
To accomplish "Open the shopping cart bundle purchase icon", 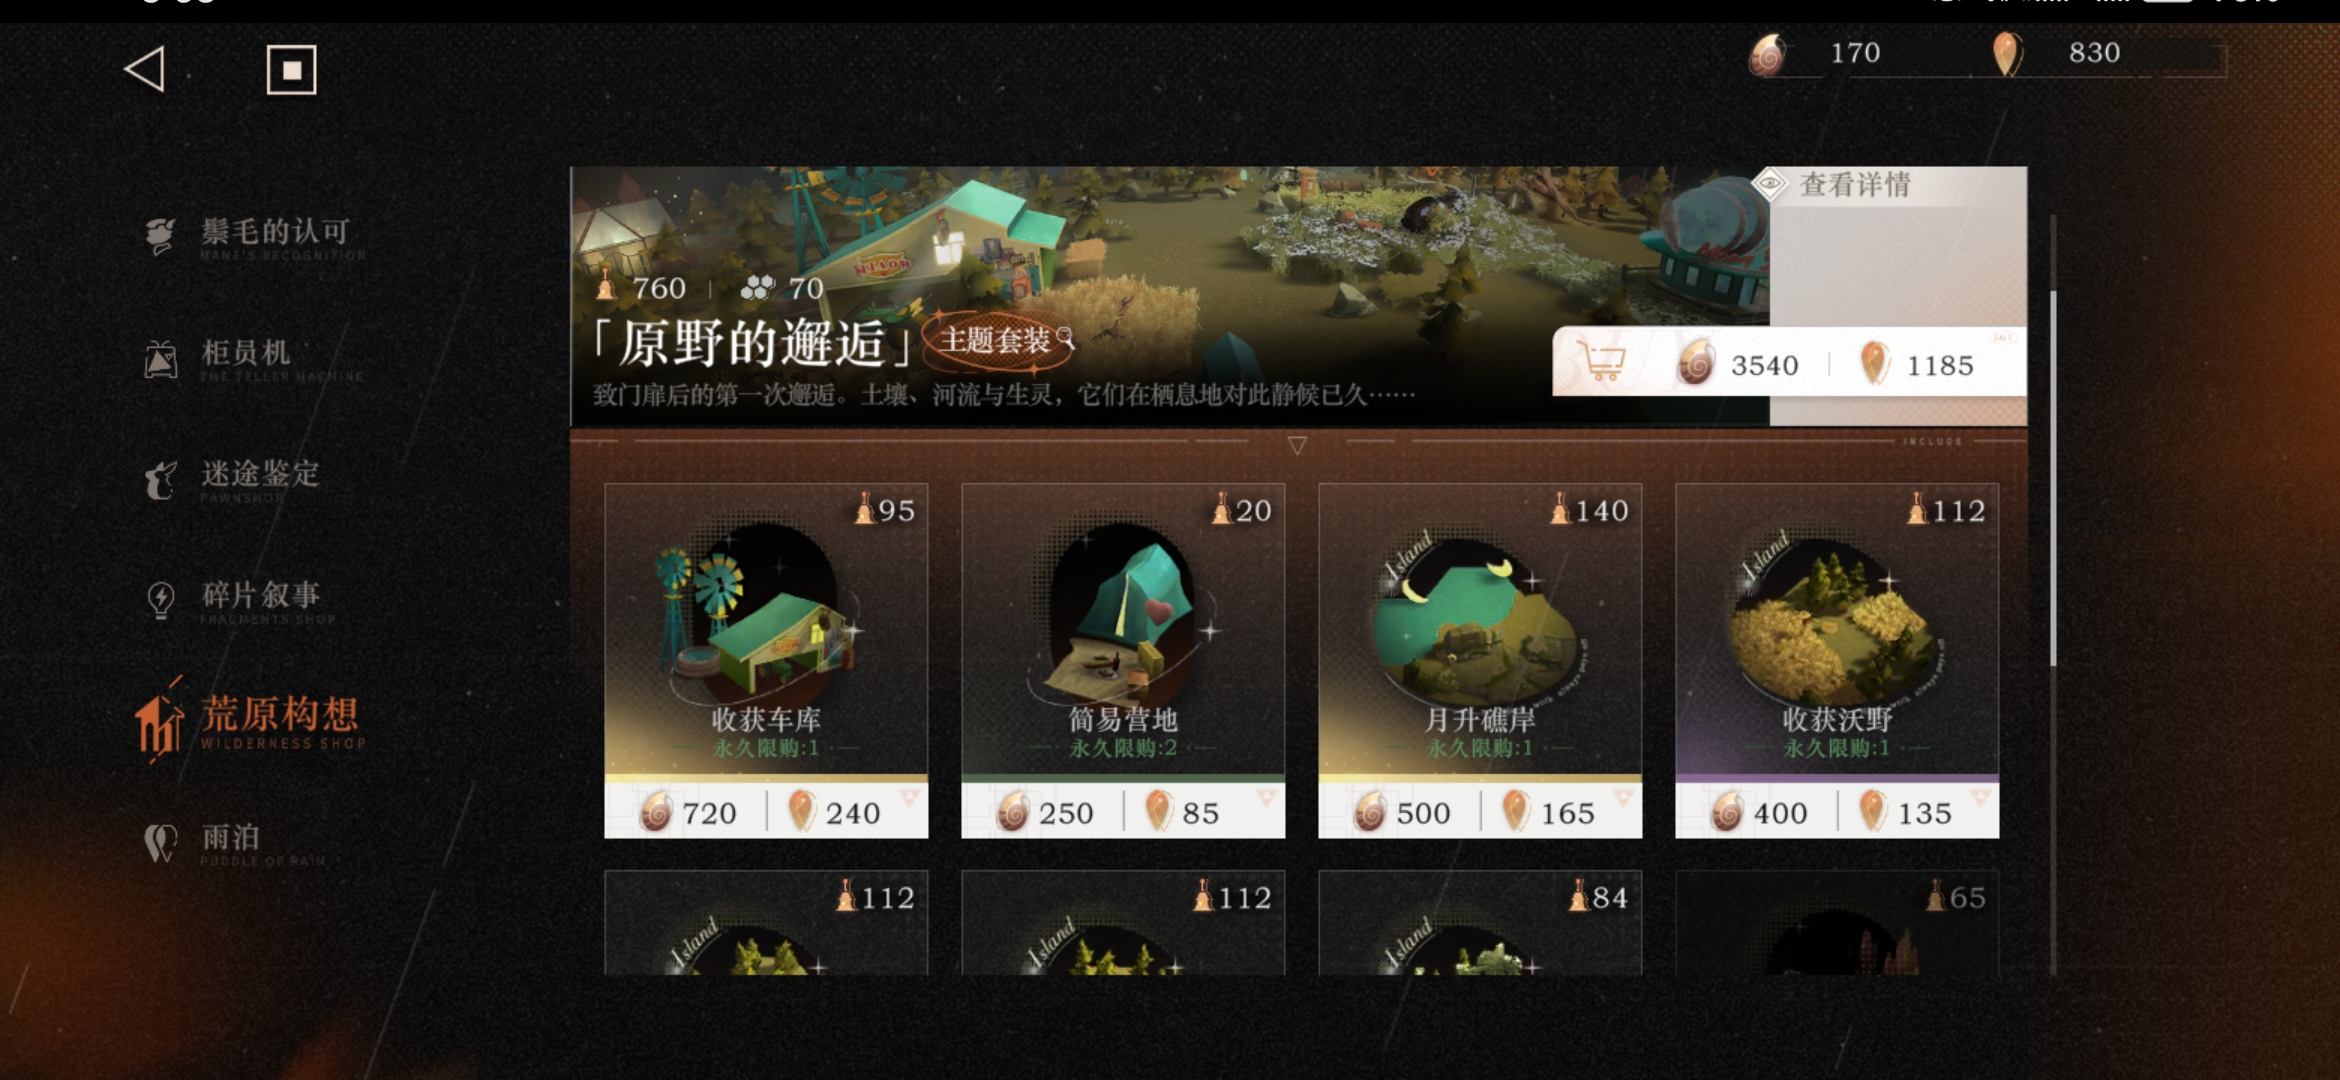I will [1601, 361].
